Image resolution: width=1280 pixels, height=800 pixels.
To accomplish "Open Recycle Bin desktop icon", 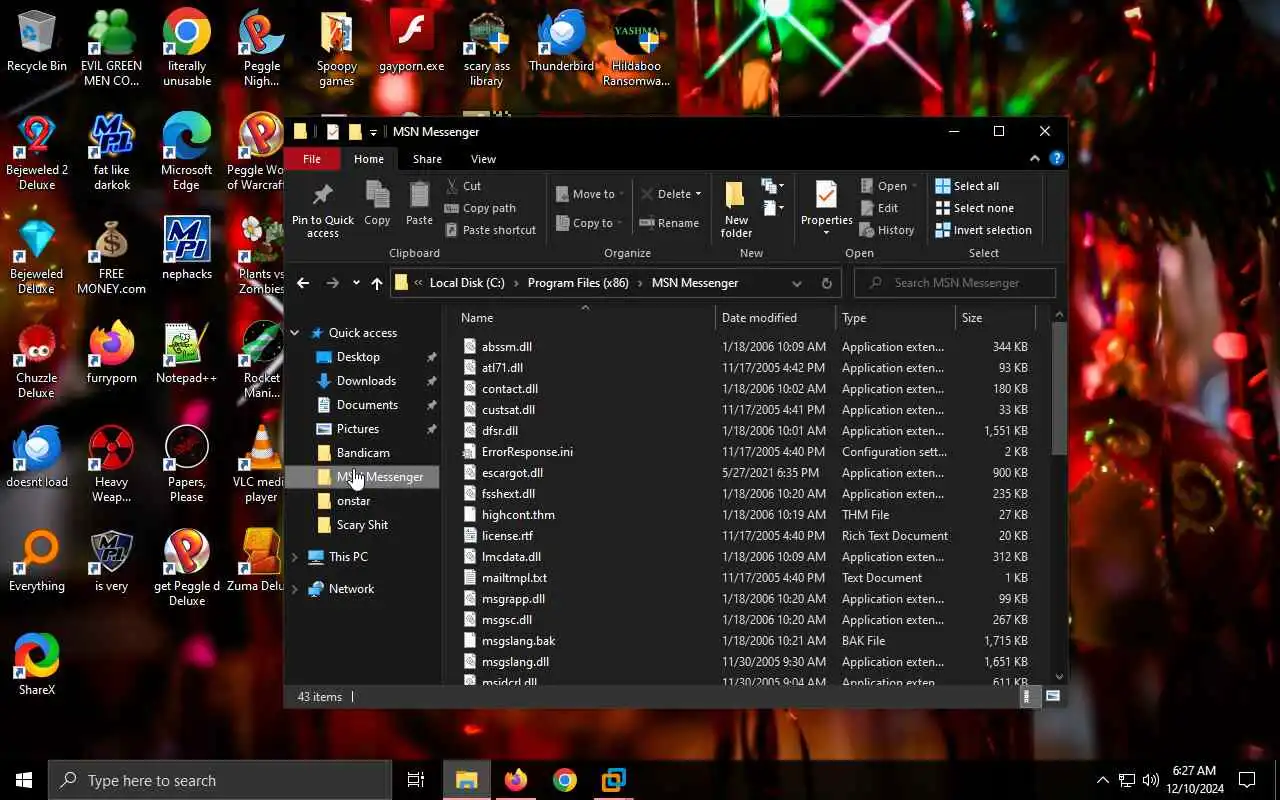I will coord(37,42).
